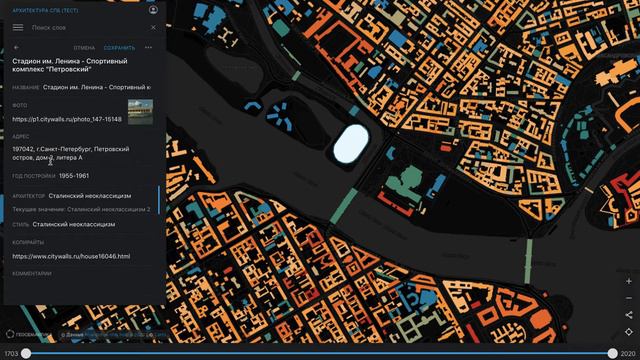The height and width of the screenshot is (360, 640).
Task: Edit the year built value 1955-1961
Action: pyautogui.click(x=74, y=176)
